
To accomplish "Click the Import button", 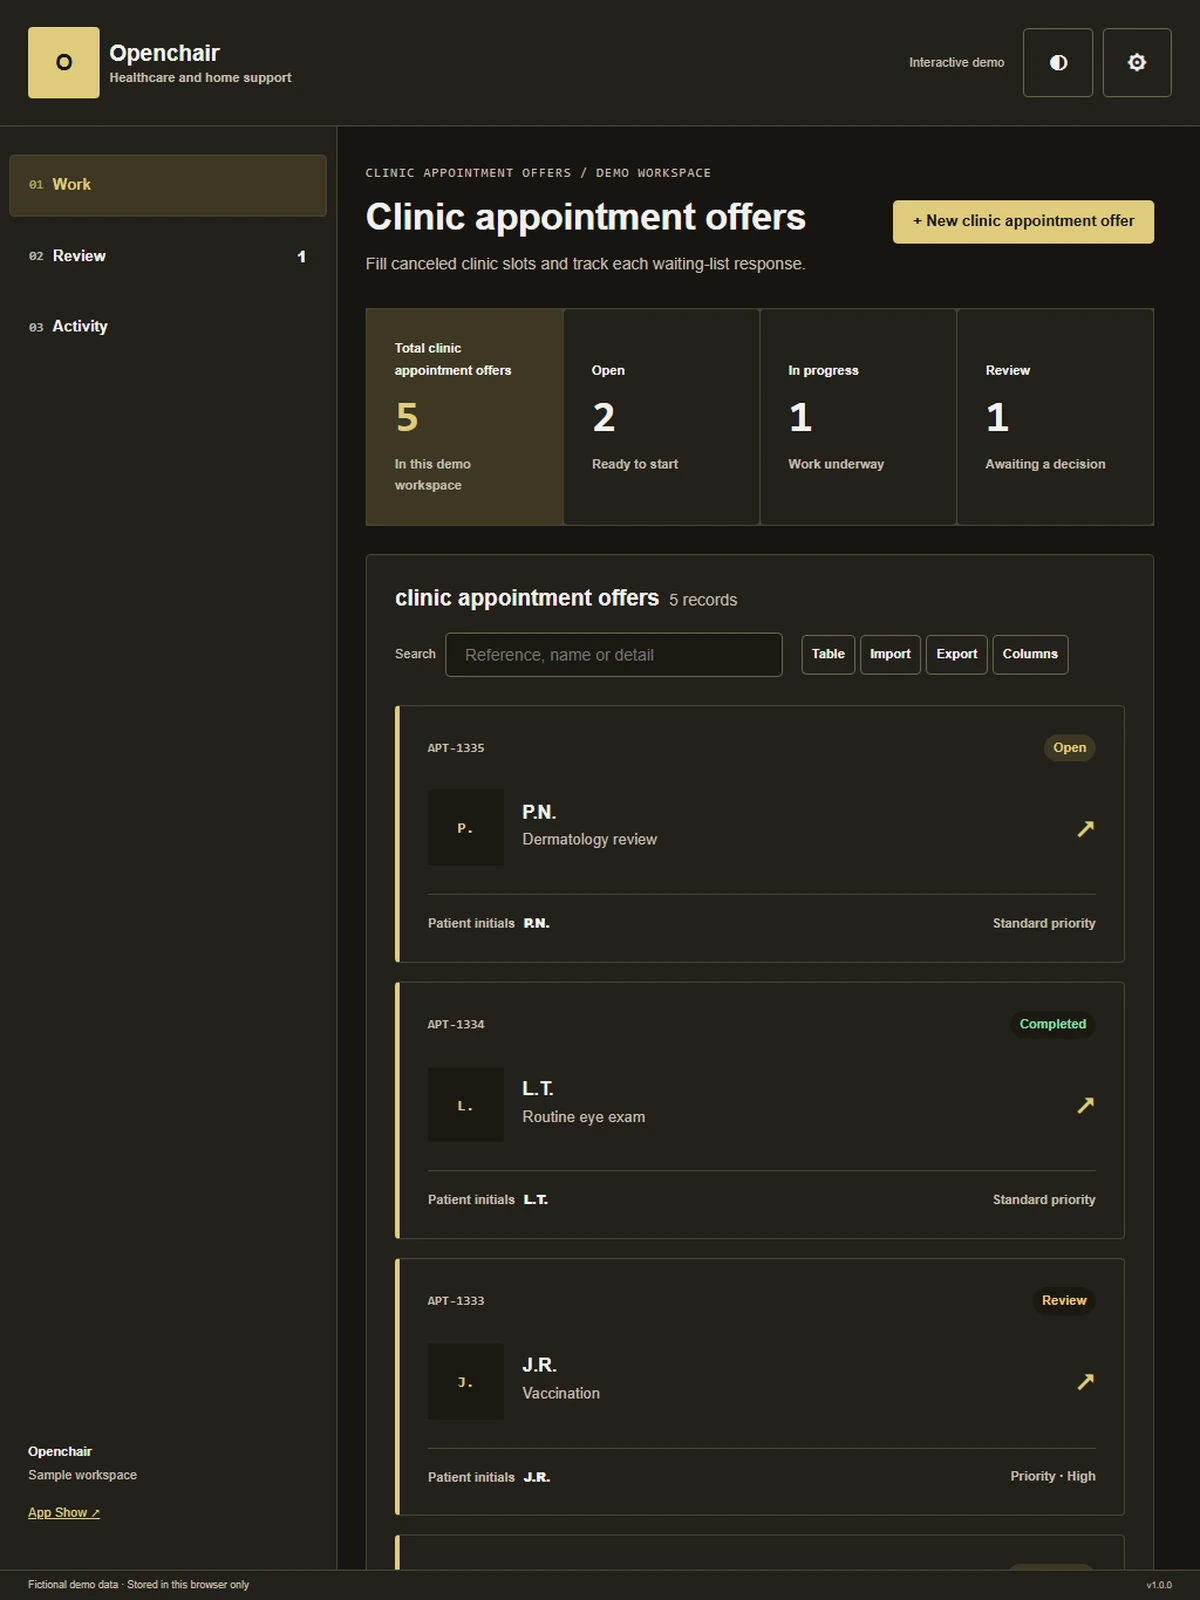I will tap(890, 654).
